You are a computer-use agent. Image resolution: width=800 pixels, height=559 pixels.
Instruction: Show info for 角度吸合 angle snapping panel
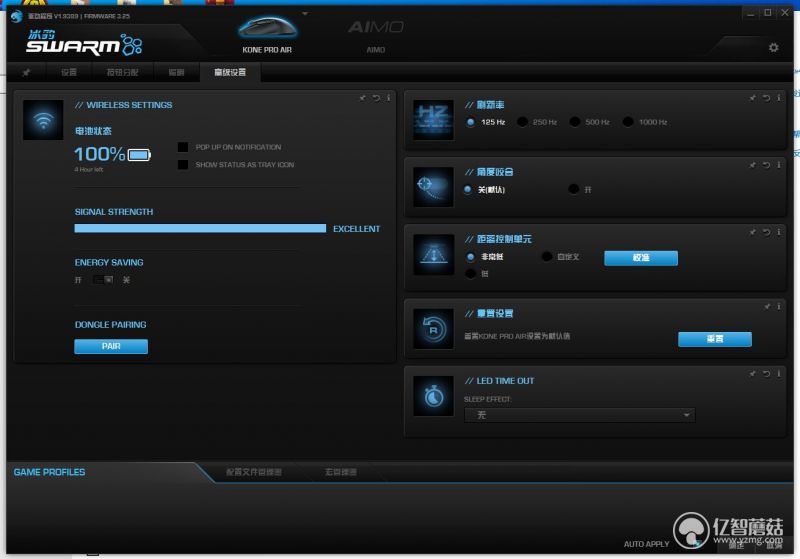point(779,165)
